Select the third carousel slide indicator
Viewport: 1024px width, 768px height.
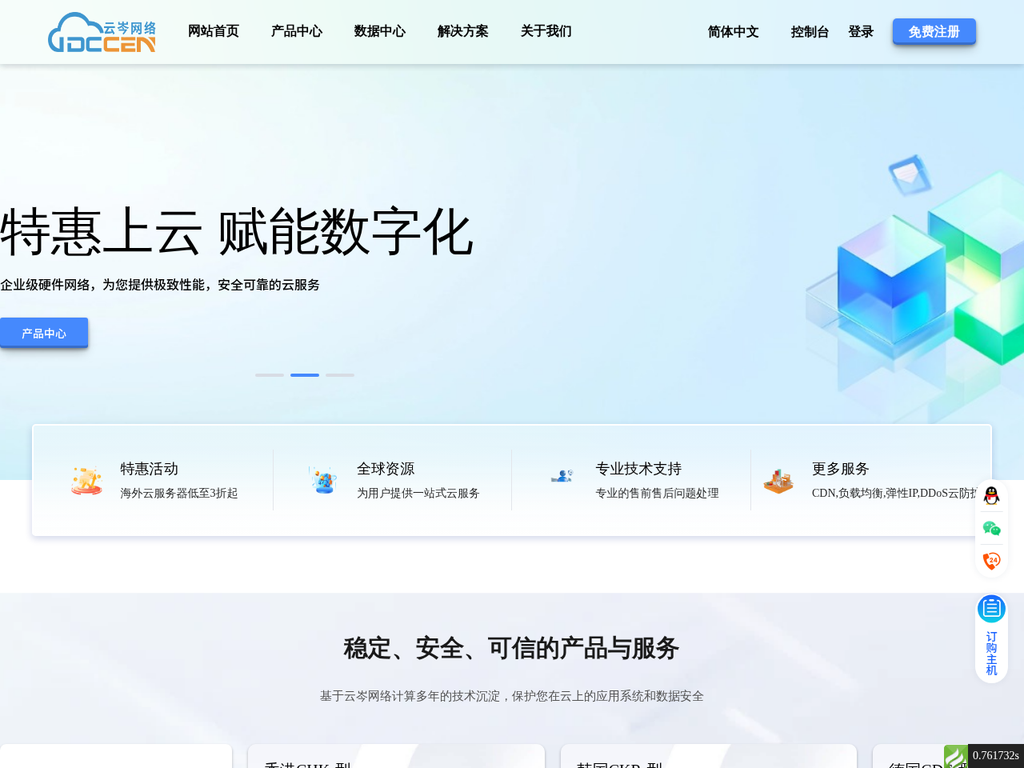tap(340, 375)
